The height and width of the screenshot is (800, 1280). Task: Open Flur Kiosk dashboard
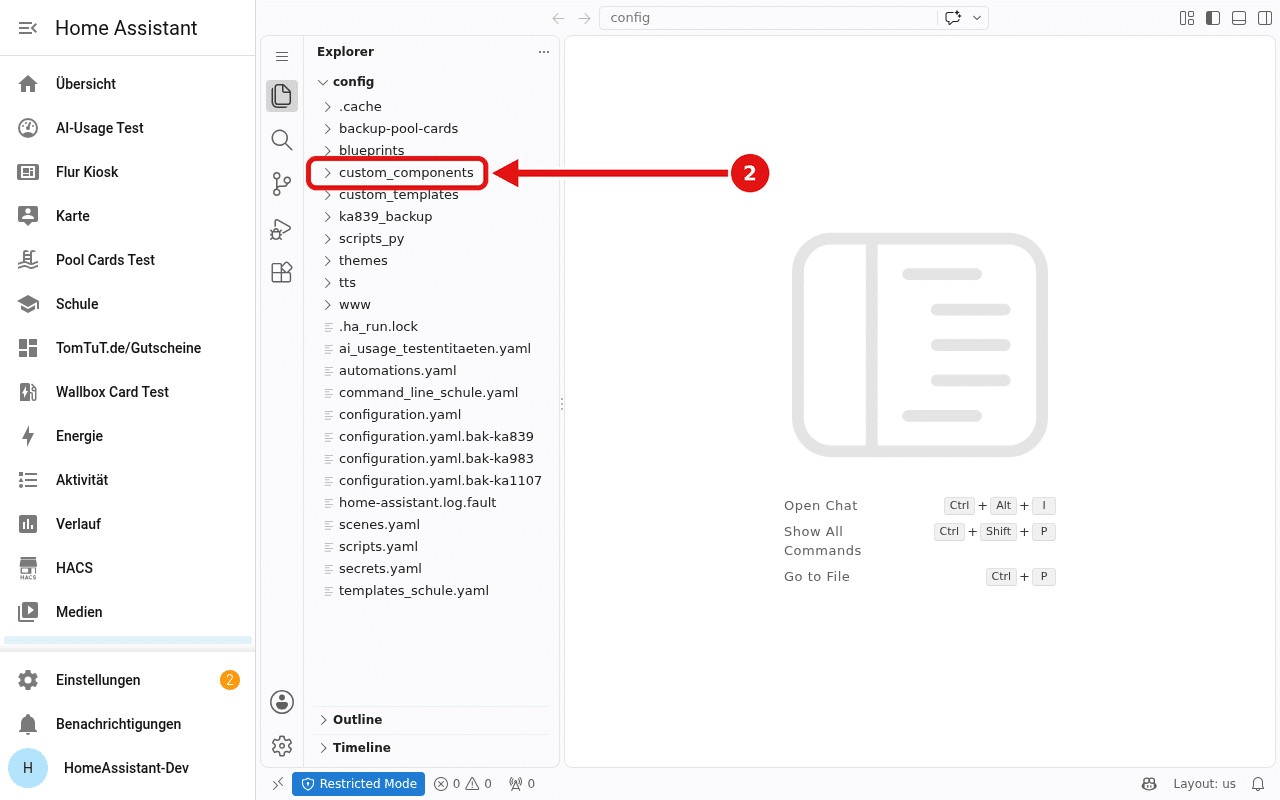point(128,172)
